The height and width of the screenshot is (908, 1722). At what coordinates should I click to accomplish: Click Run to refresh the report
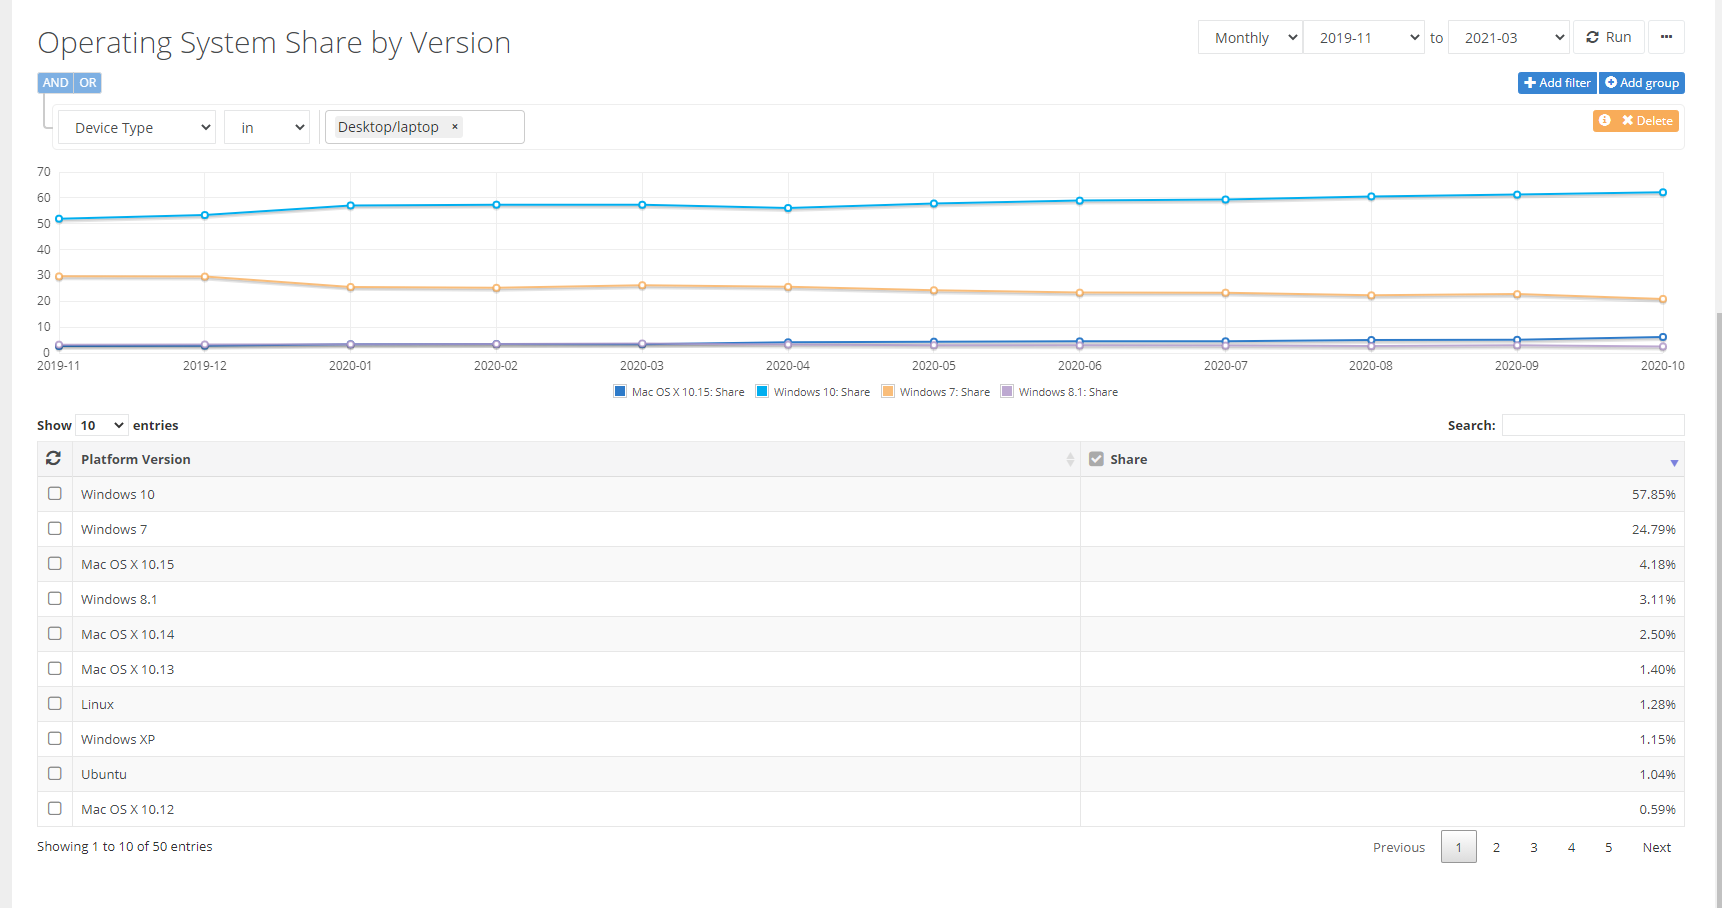point(1608,37)
